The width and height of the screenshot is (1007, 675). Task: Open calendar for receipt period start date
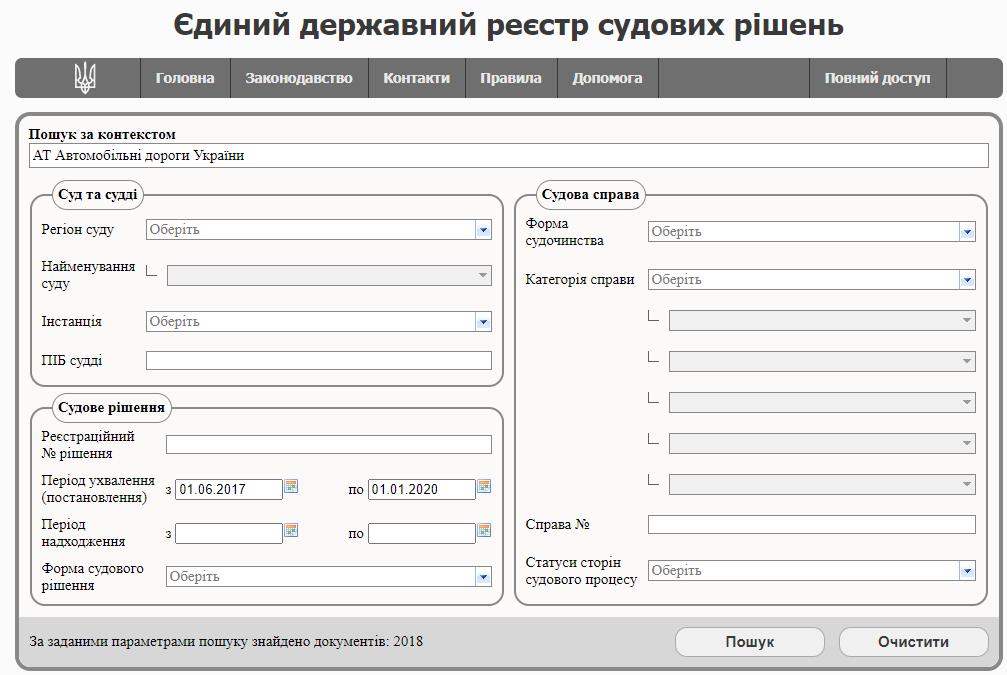click(291, 531)
